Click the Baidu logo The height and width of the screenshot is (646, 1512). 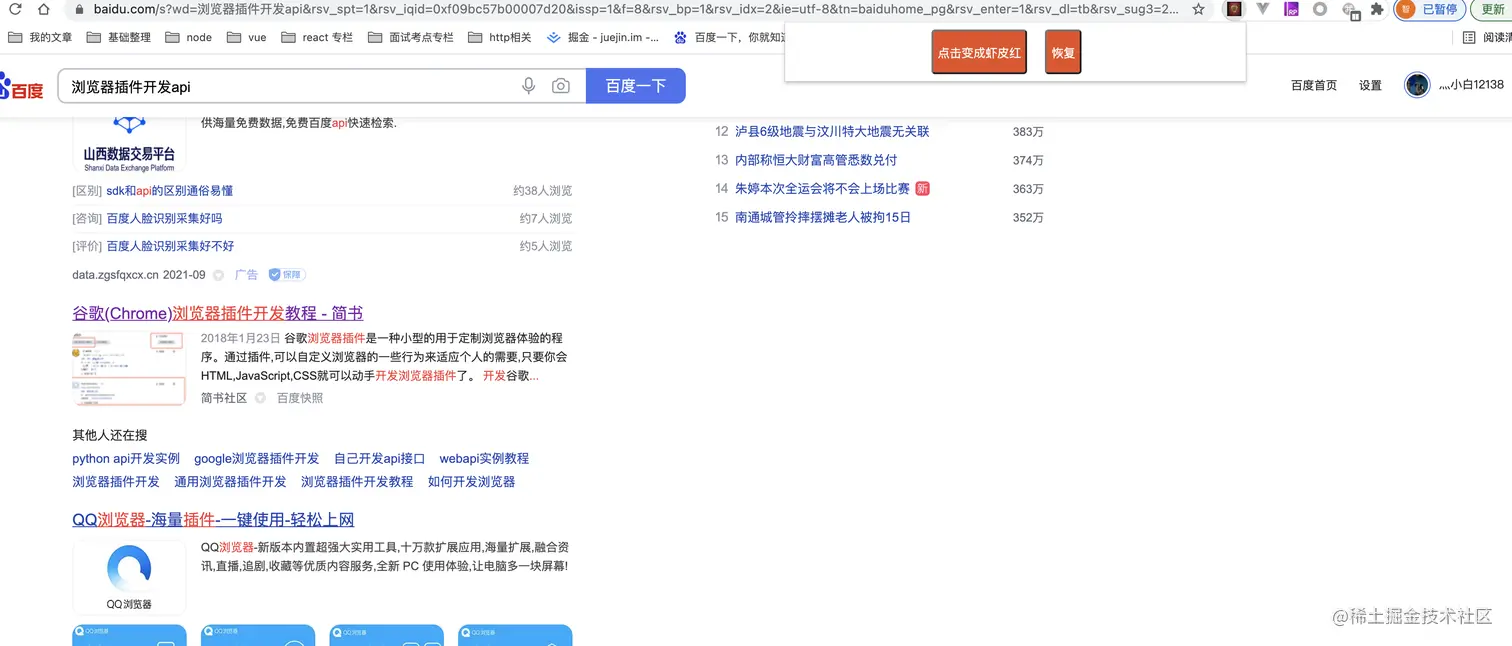coord(21,87)
